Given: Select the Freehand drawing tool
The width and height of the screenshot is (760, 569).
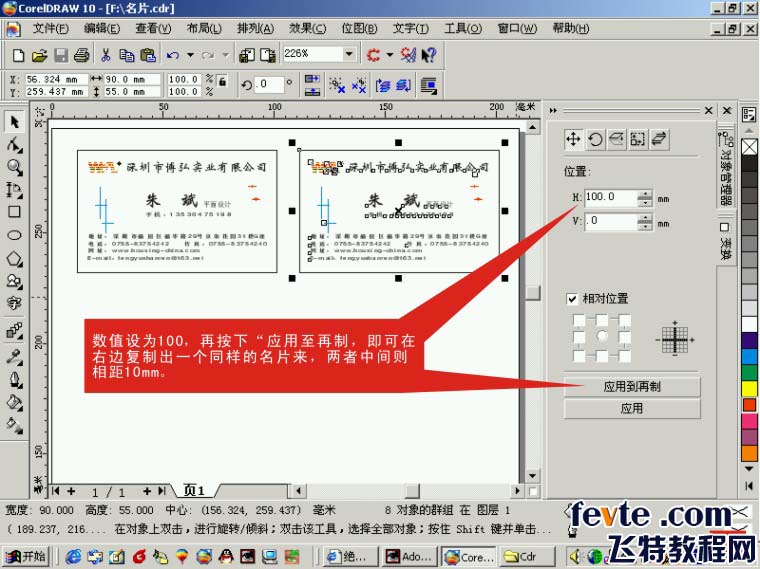Looking at the screenshot, I should (15, 190).
